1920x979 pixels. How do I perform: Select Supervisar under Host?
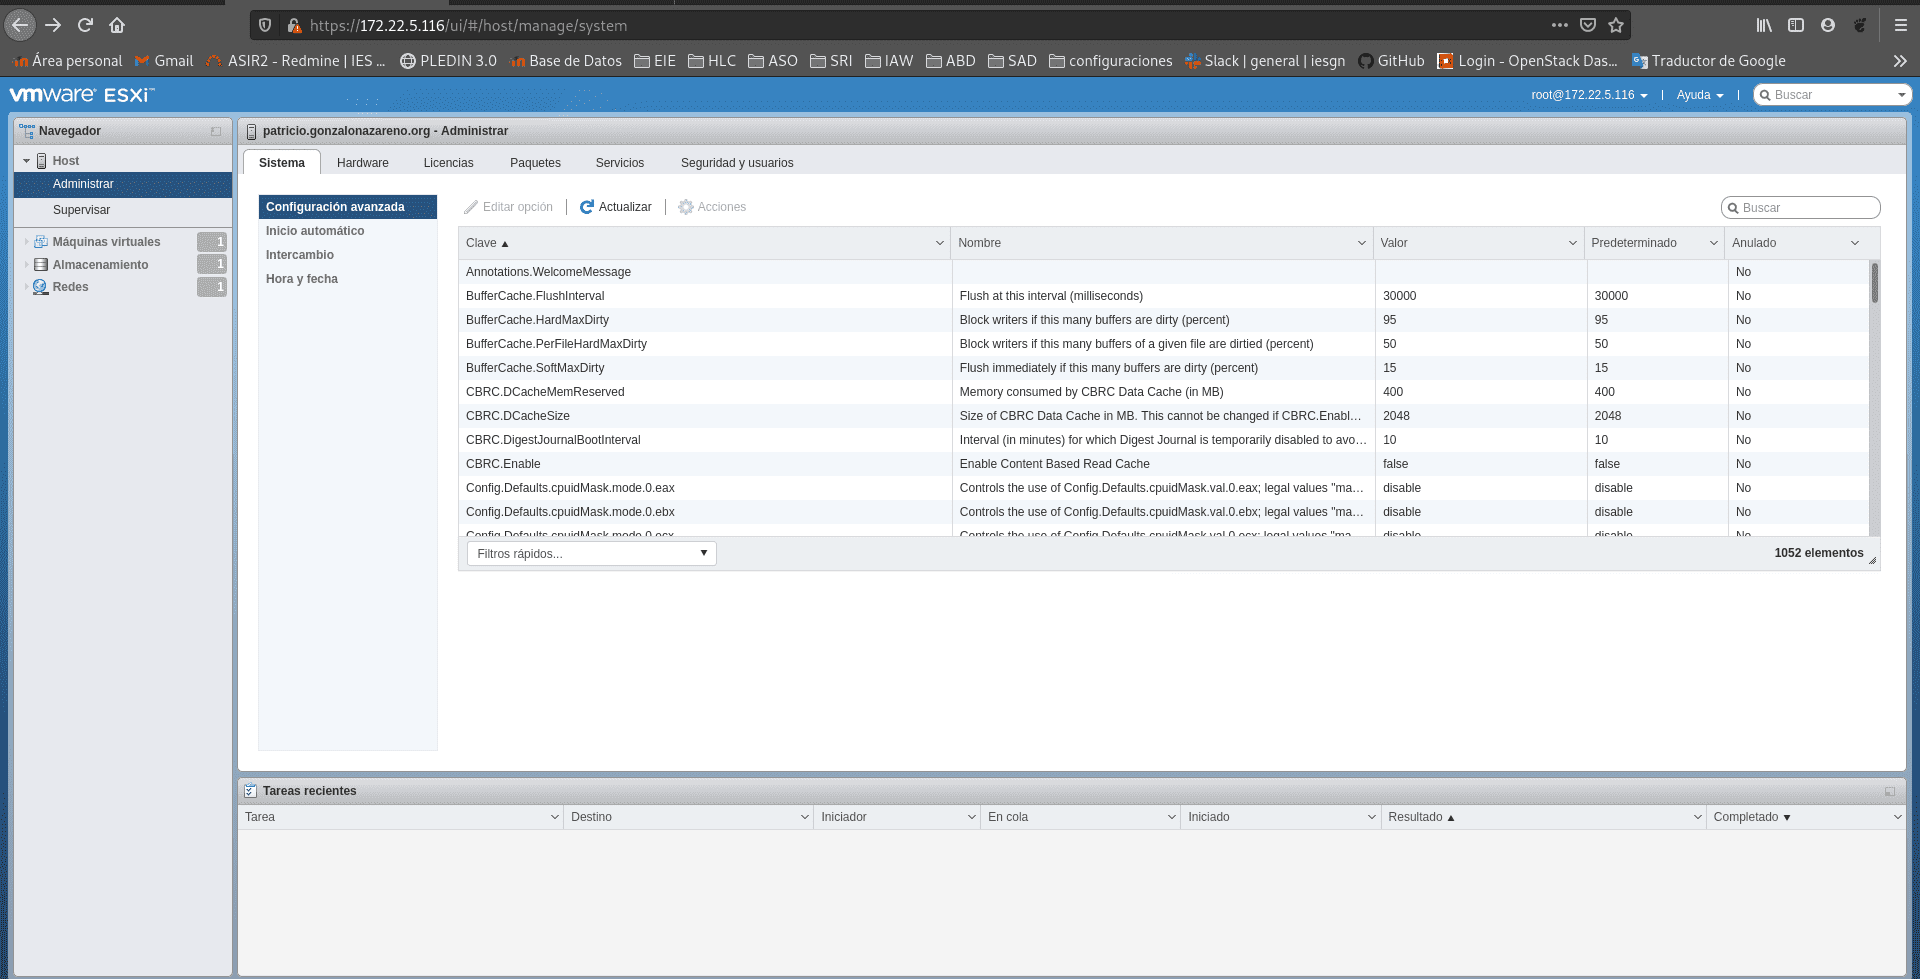point(81,210)
